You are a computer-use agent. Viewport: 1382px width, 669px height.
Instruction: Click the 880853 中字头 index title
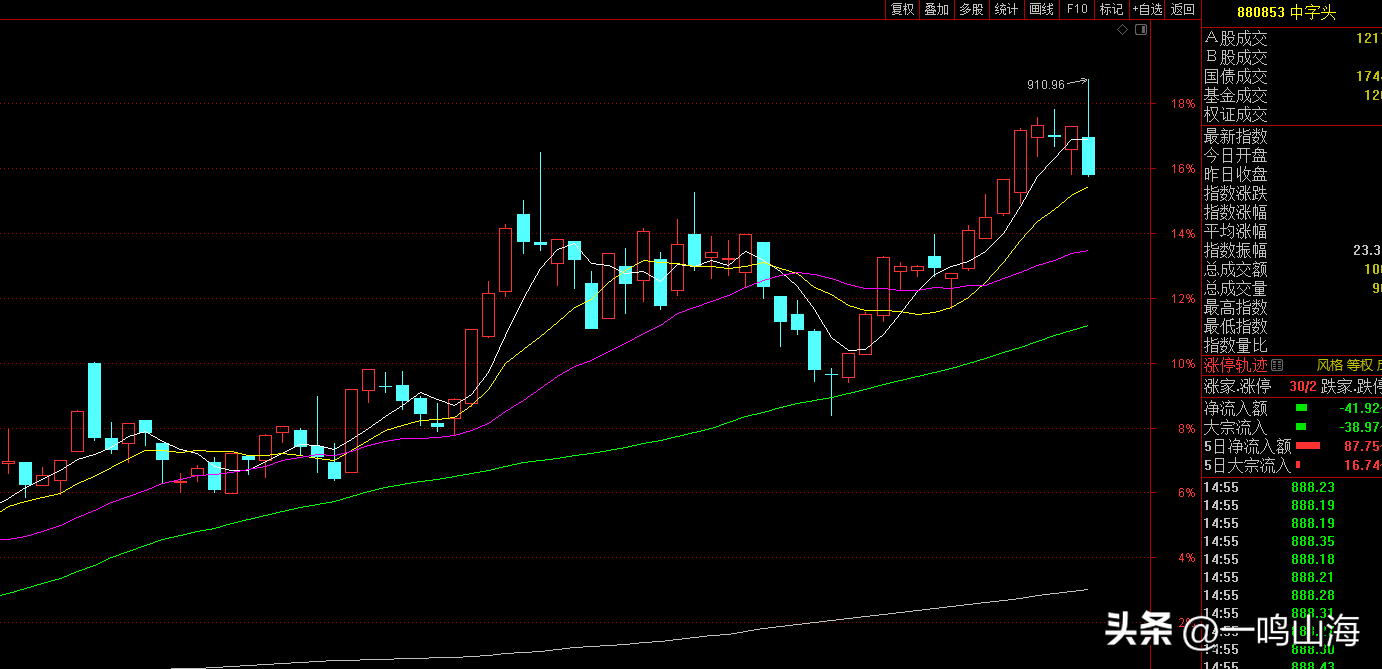coord(1286,12)
